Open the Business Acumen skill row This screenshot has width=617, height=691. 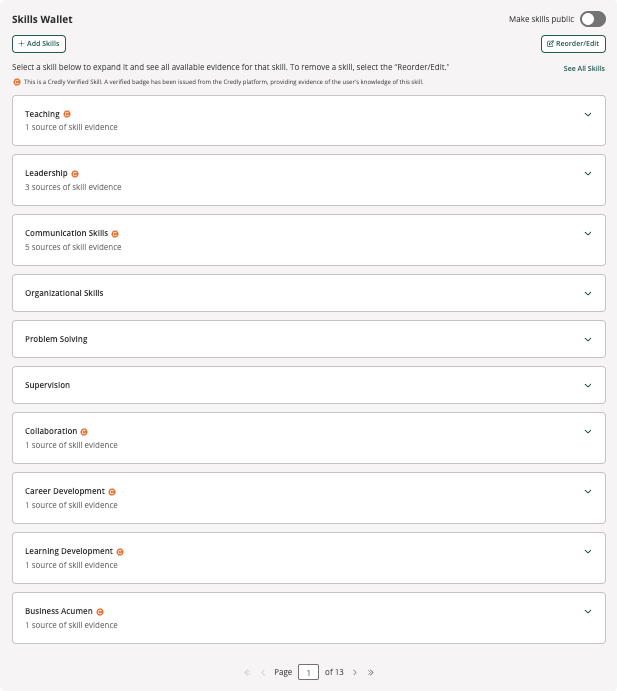pos(309,618)
